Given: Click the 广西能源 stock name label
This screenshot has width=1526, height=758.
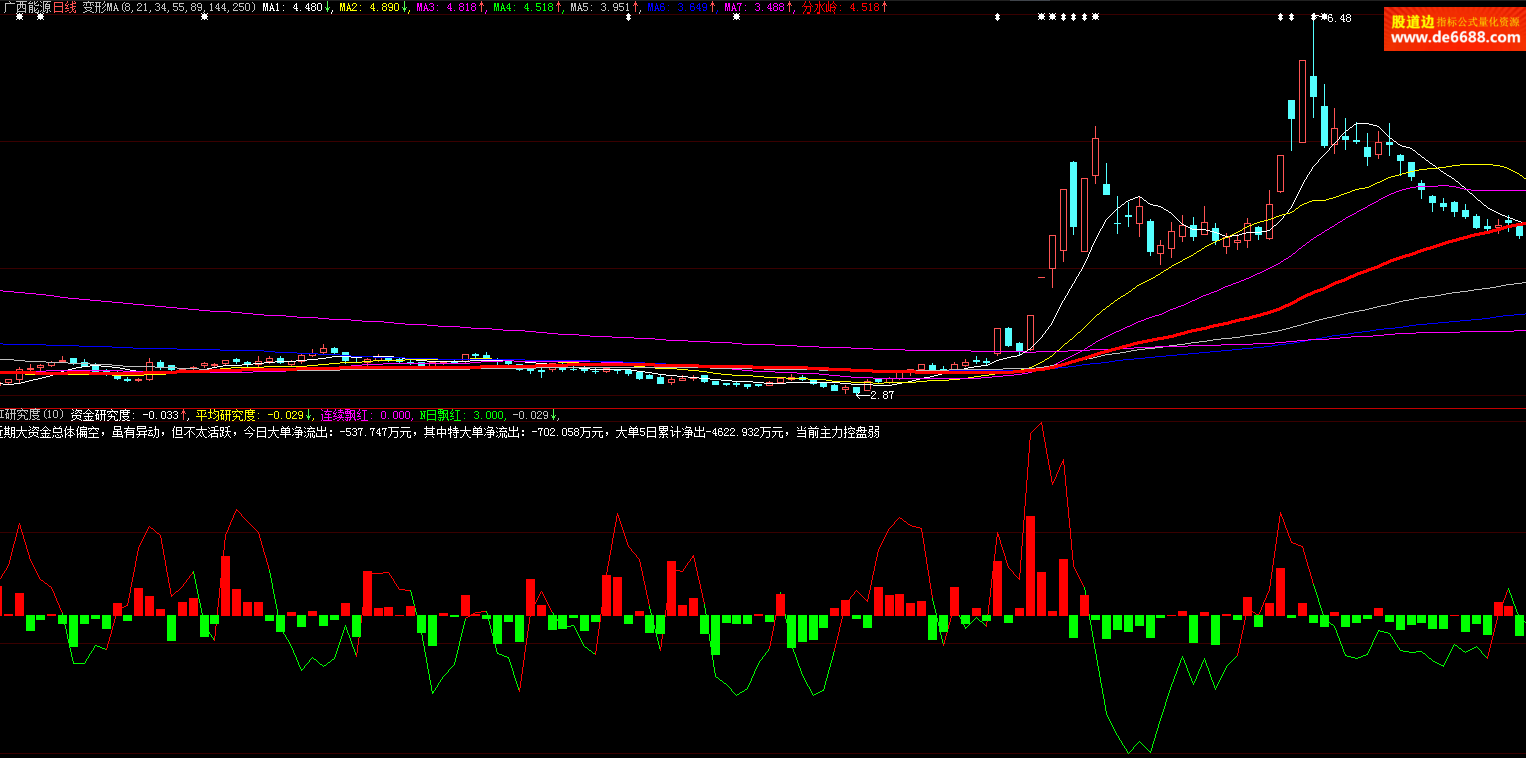Looking at the screenshot, I should [x=27, y=7].
